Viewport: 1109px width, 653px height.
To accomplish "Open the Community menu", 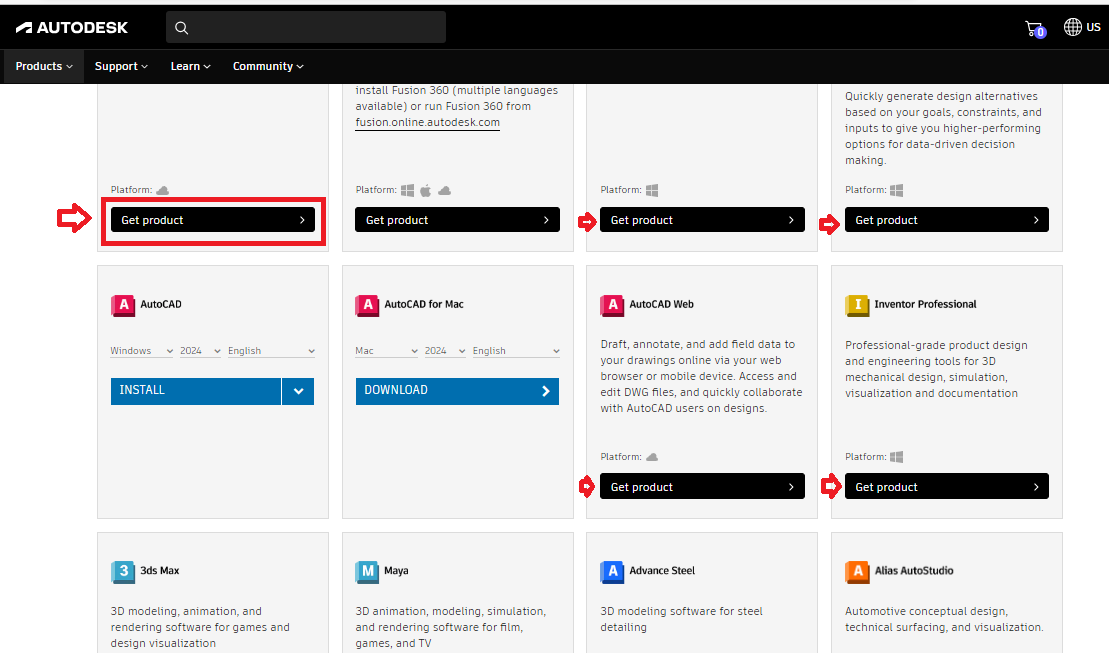I will (x=268, y=67).
